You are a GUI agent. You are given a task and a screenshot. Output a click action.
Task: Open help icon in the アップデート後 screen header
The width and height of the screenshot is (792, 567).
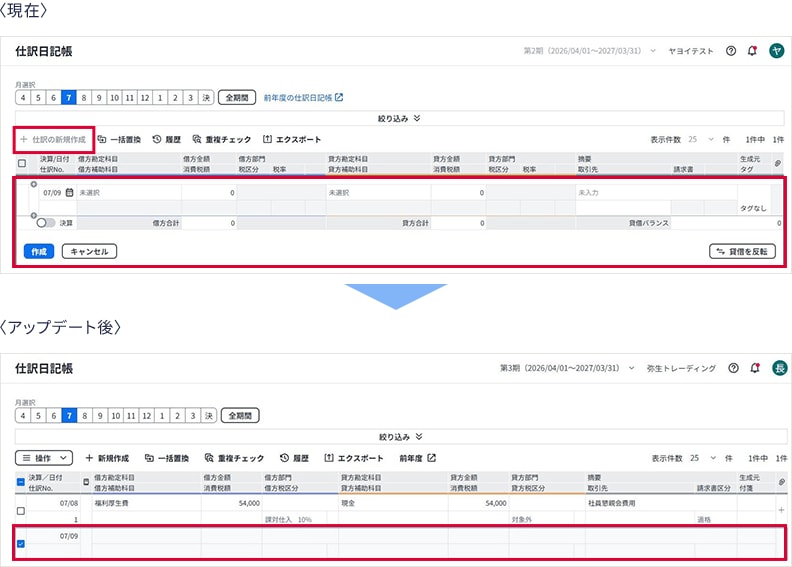coord(733,368)
